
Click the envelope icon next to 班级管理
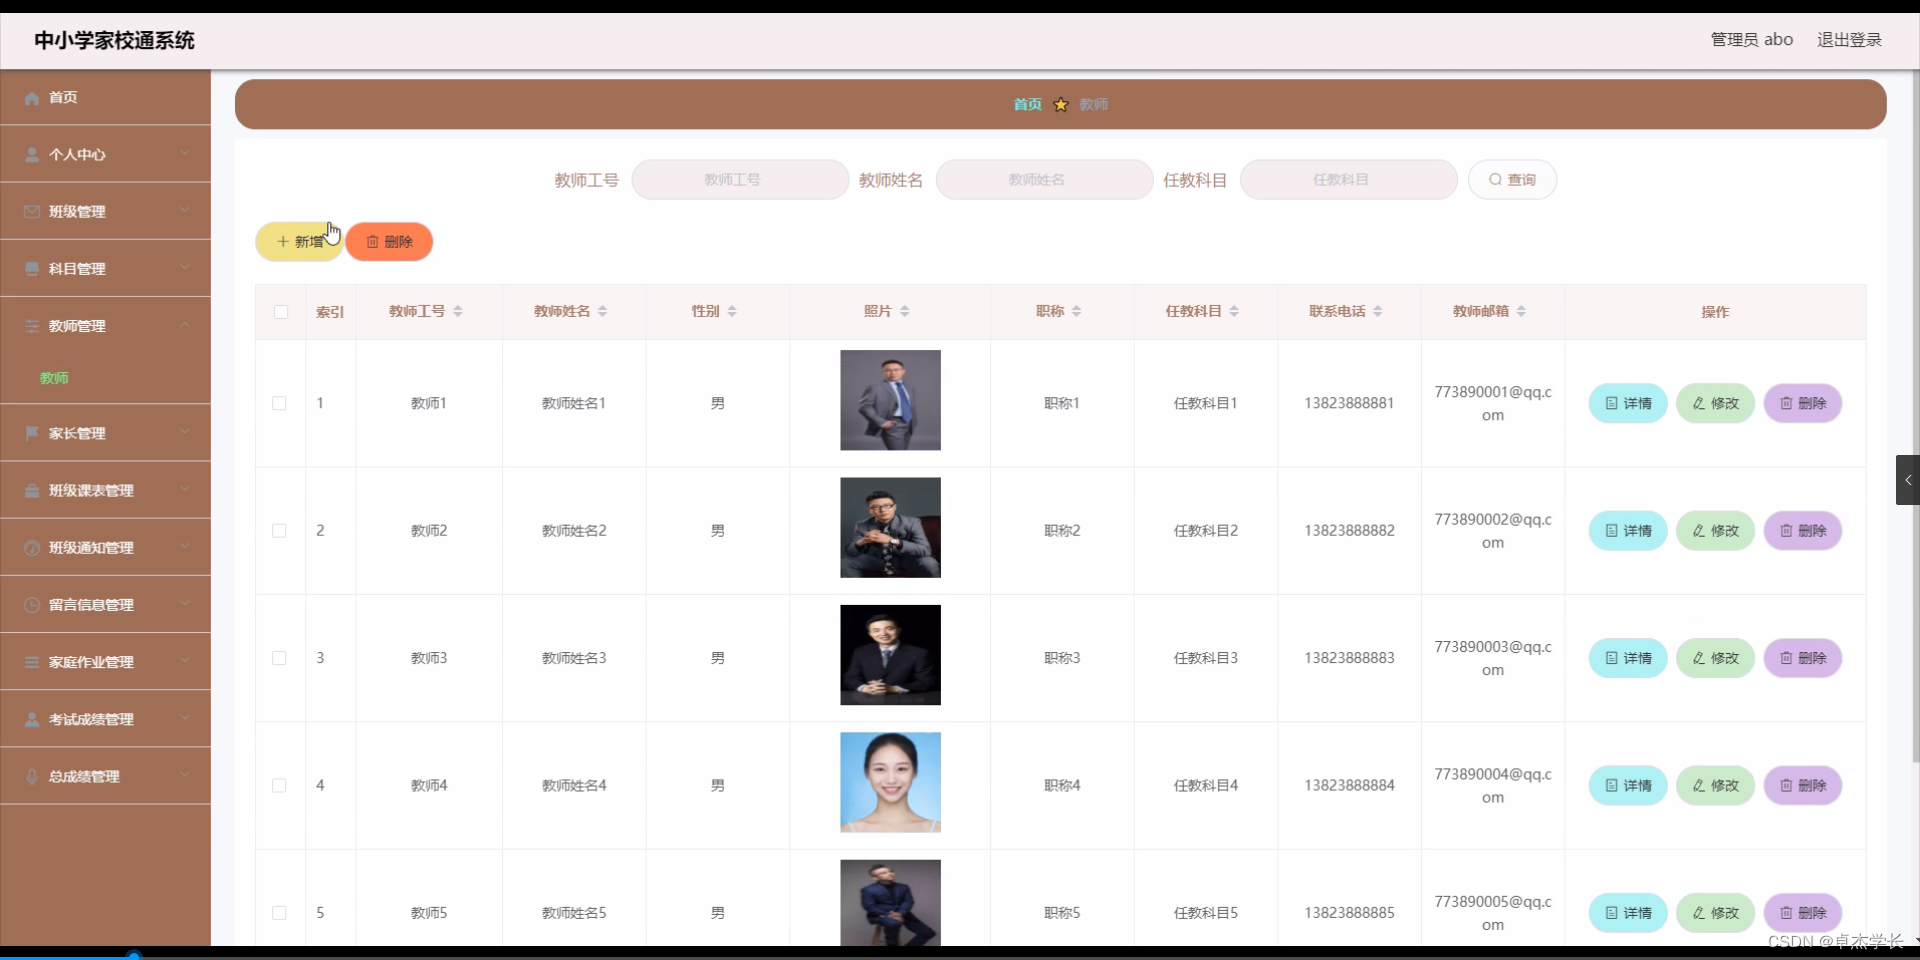pos(31,211)
